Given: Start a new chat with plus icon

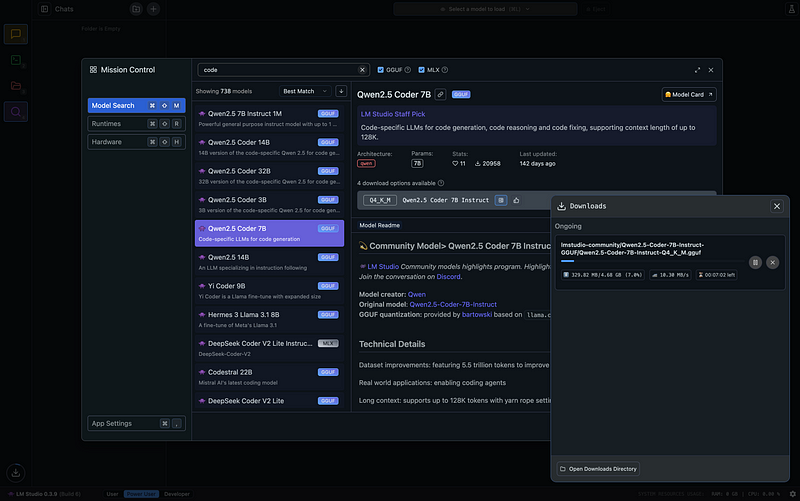Looking at the screenshot, I should point(153,9).
